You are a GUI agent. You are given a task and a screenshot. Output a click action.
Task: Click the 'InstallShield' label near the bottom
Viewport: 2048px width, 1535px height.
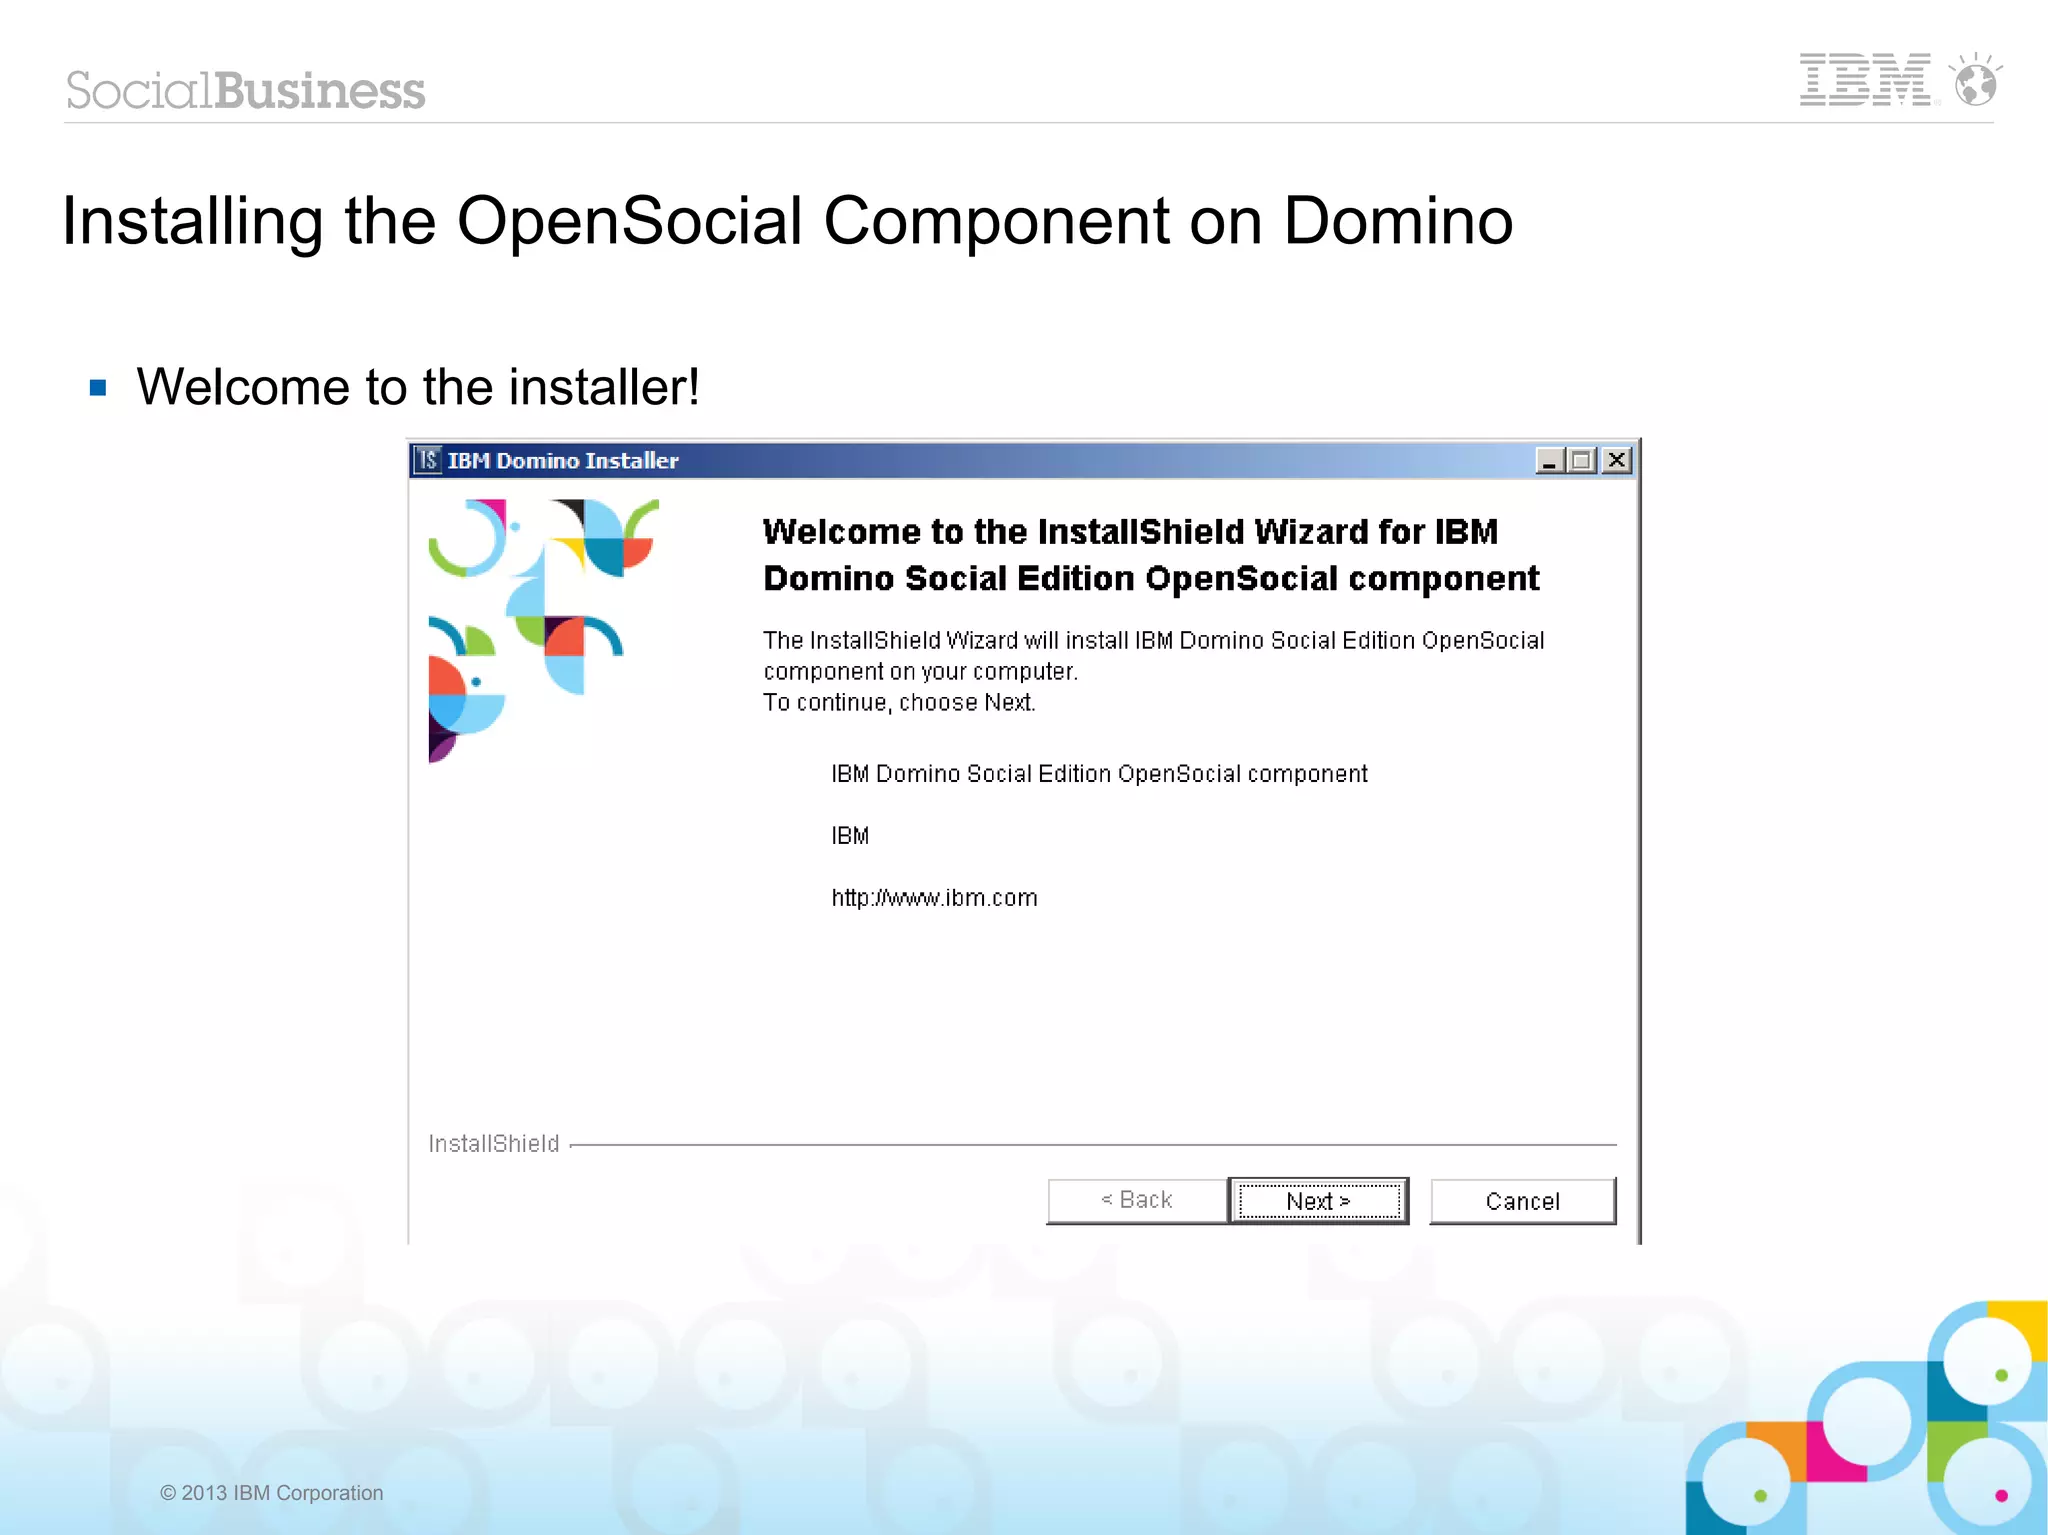[x=494, y=1143]
